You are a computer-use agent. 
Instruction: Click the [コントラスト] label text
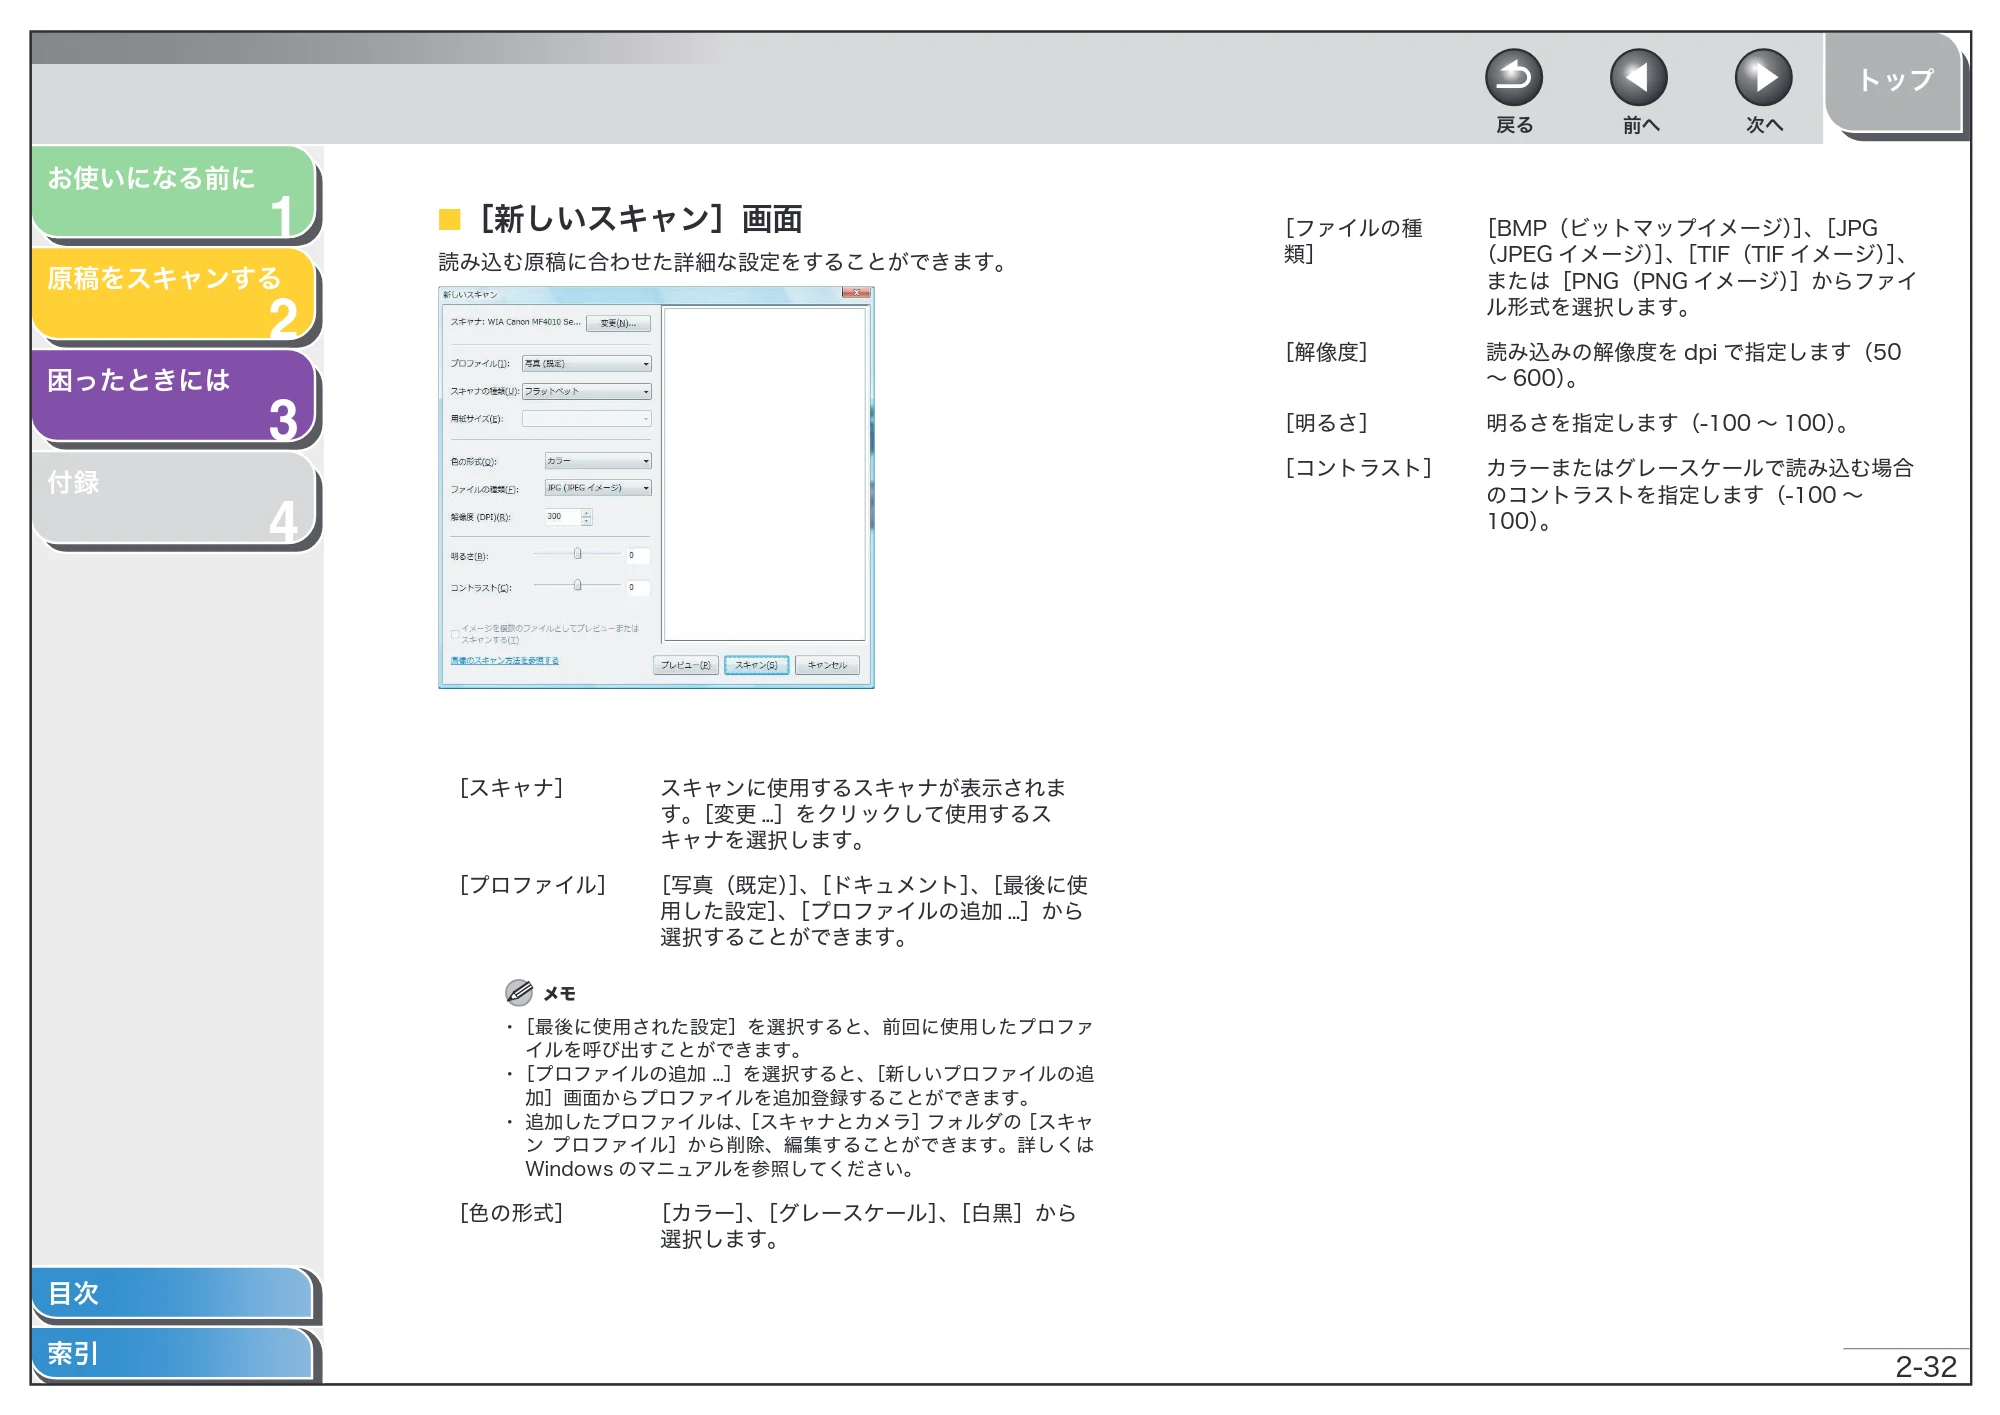pos(1358,468)
